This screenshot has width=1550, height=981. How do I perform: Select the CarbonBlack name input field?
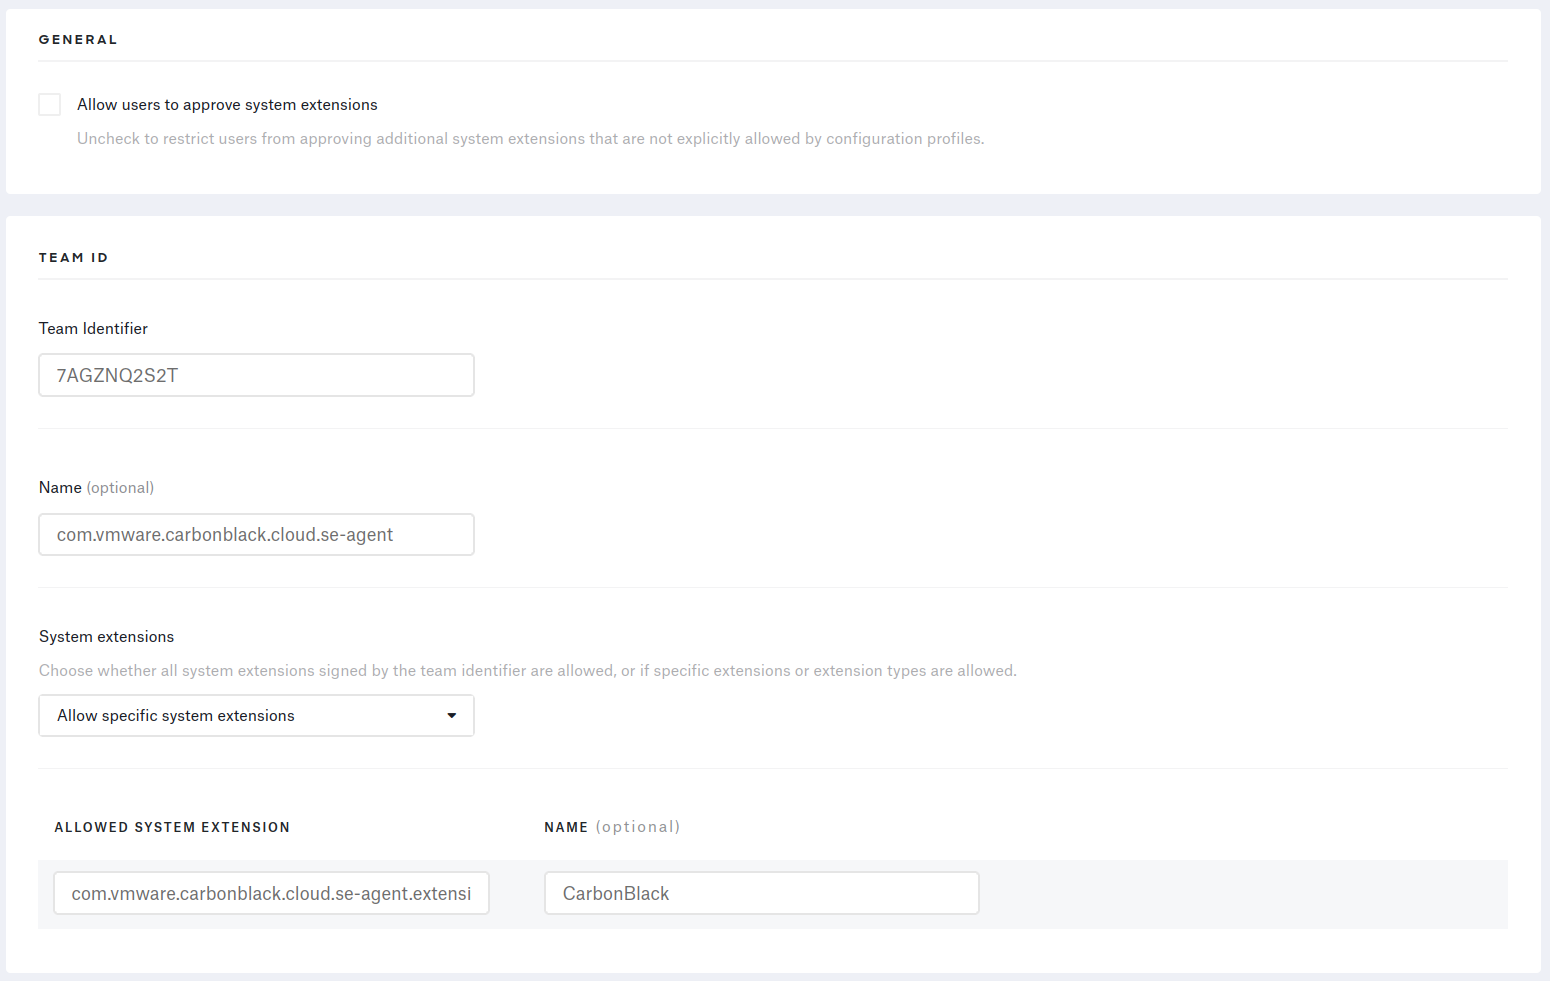click(x=761, y=893)
